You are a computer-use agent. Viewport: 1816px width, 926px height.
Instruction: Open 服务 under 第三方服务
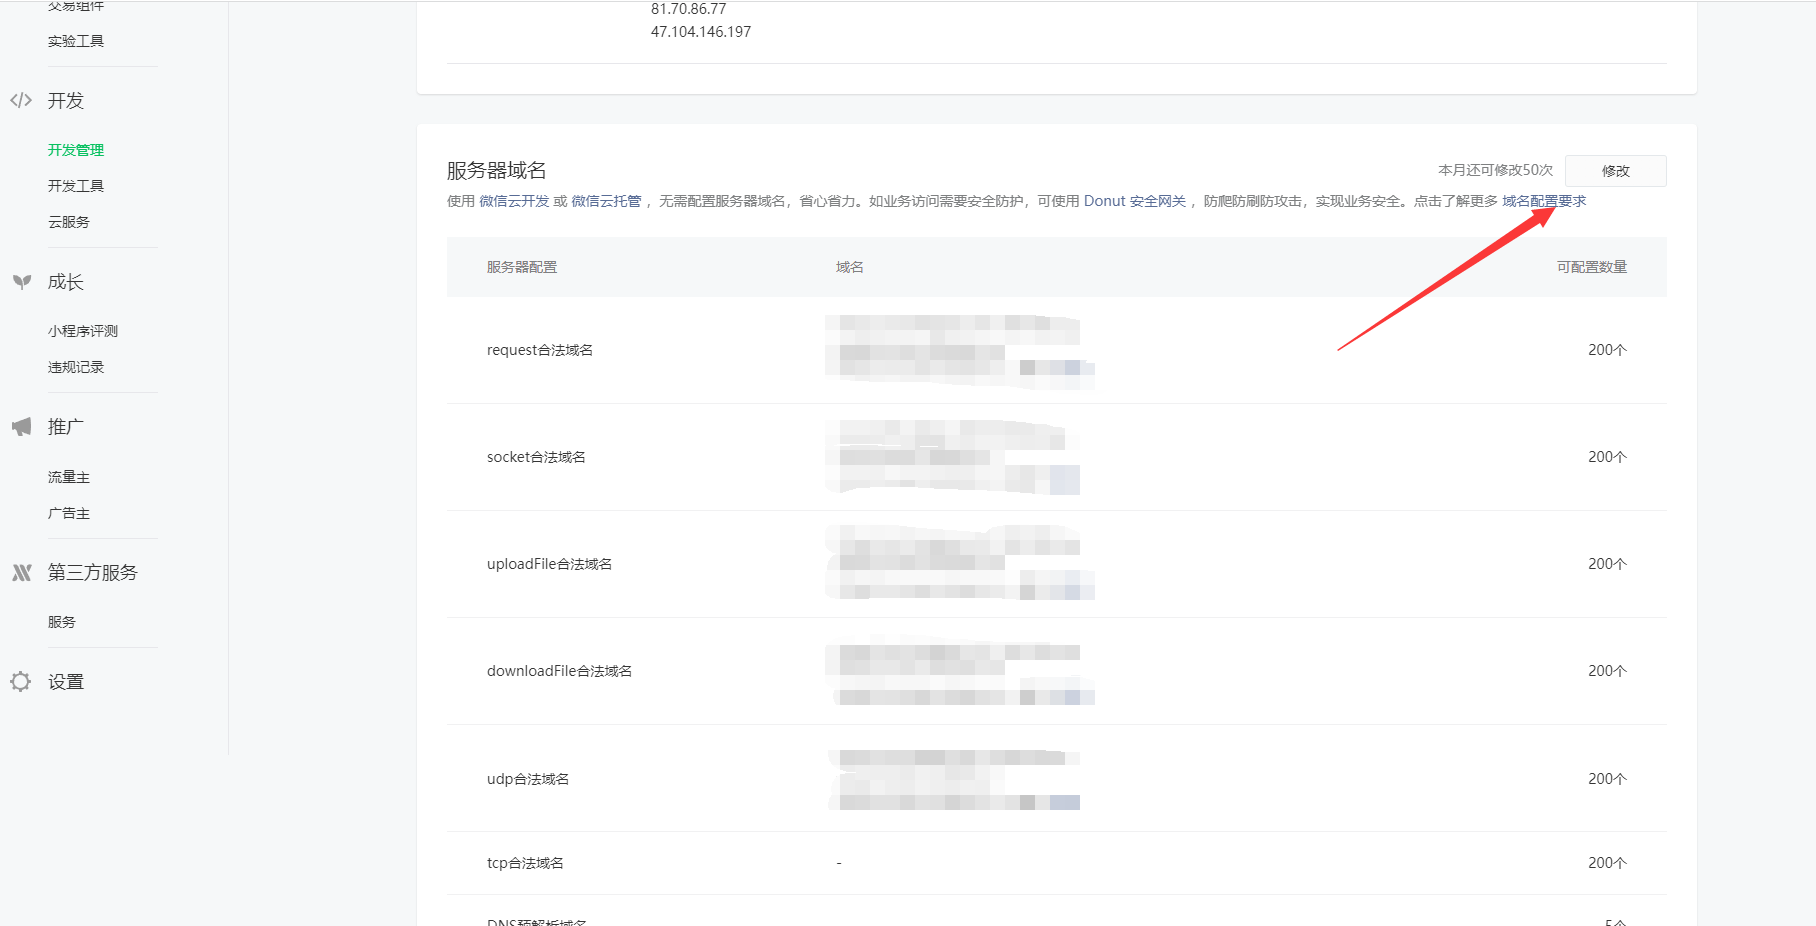62,622
